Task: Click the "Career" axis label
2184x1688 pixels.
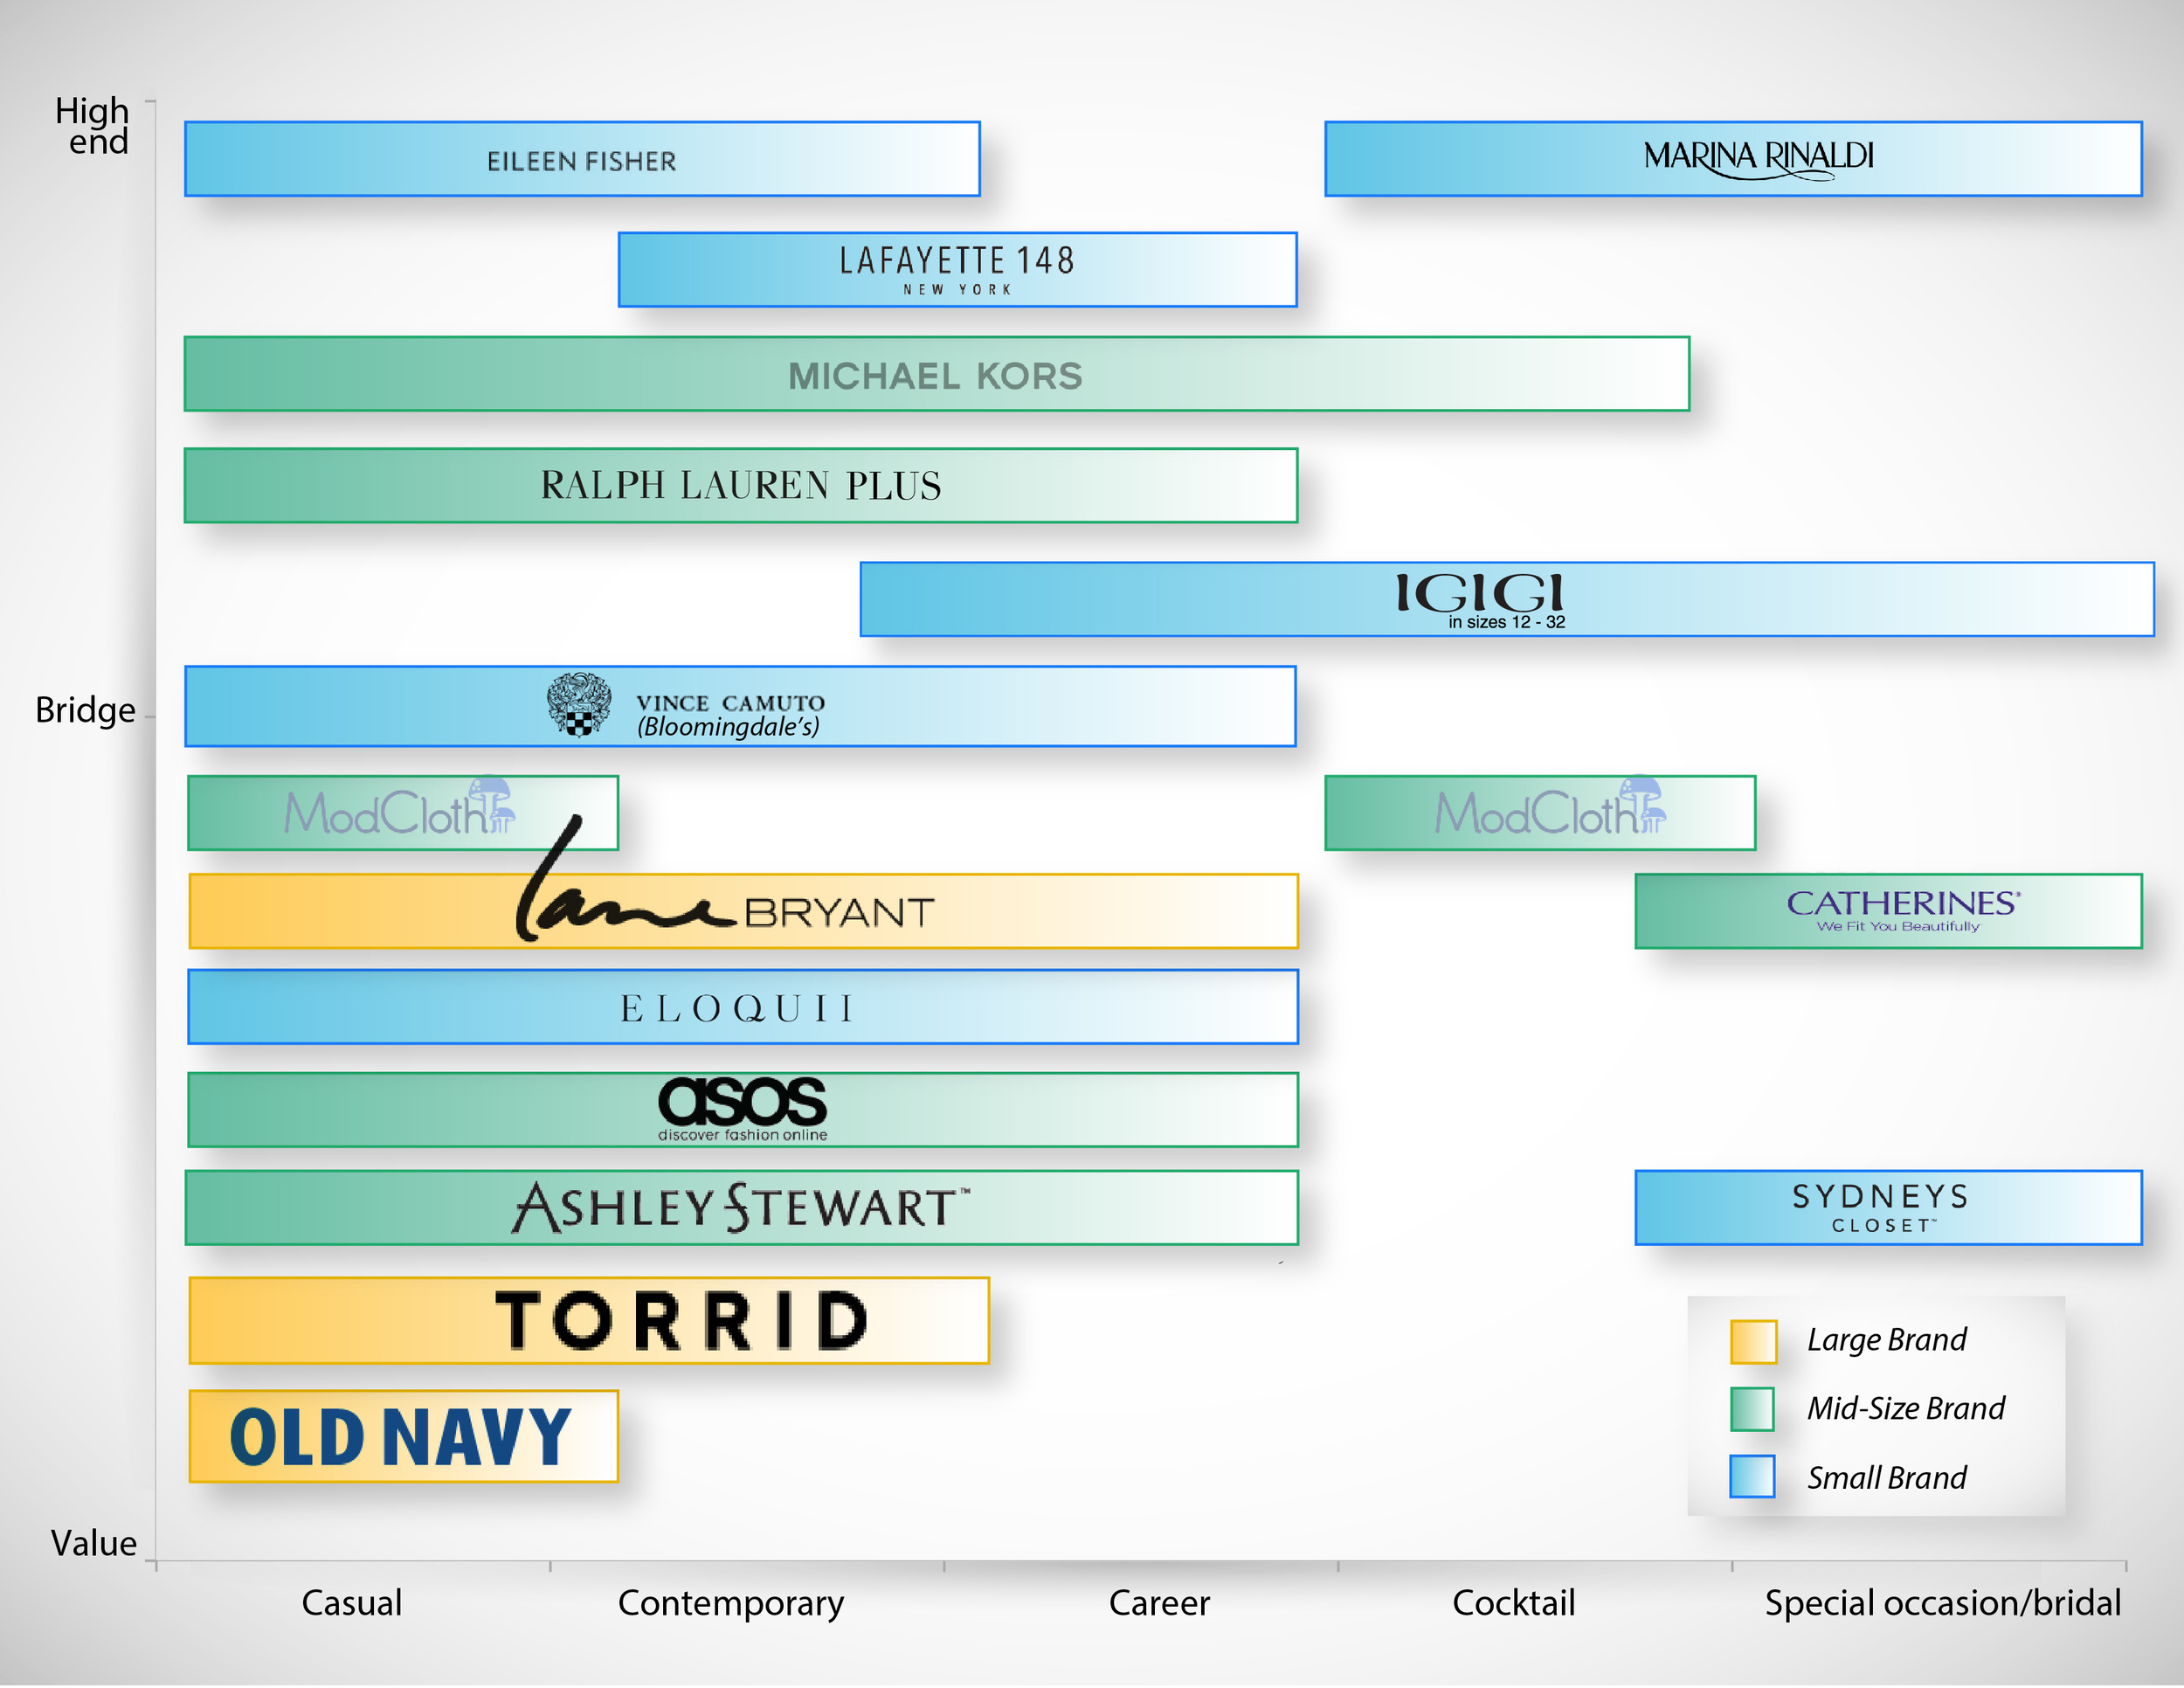Action: (x=1160, y=1603)
